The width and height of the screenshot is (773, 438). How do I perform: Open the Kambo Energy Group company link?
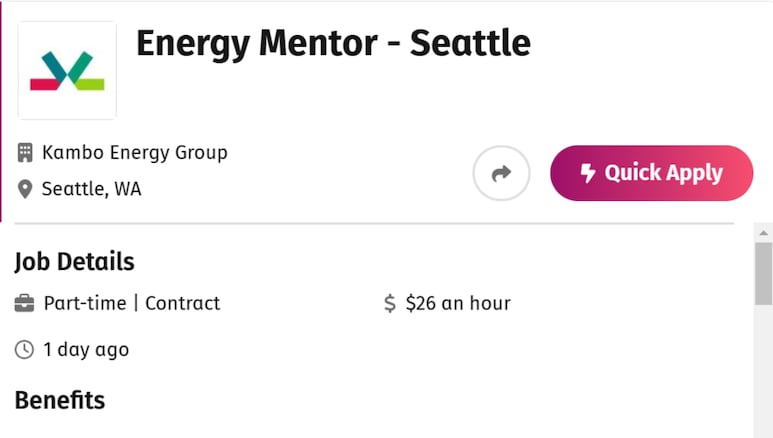pos(135,152)
